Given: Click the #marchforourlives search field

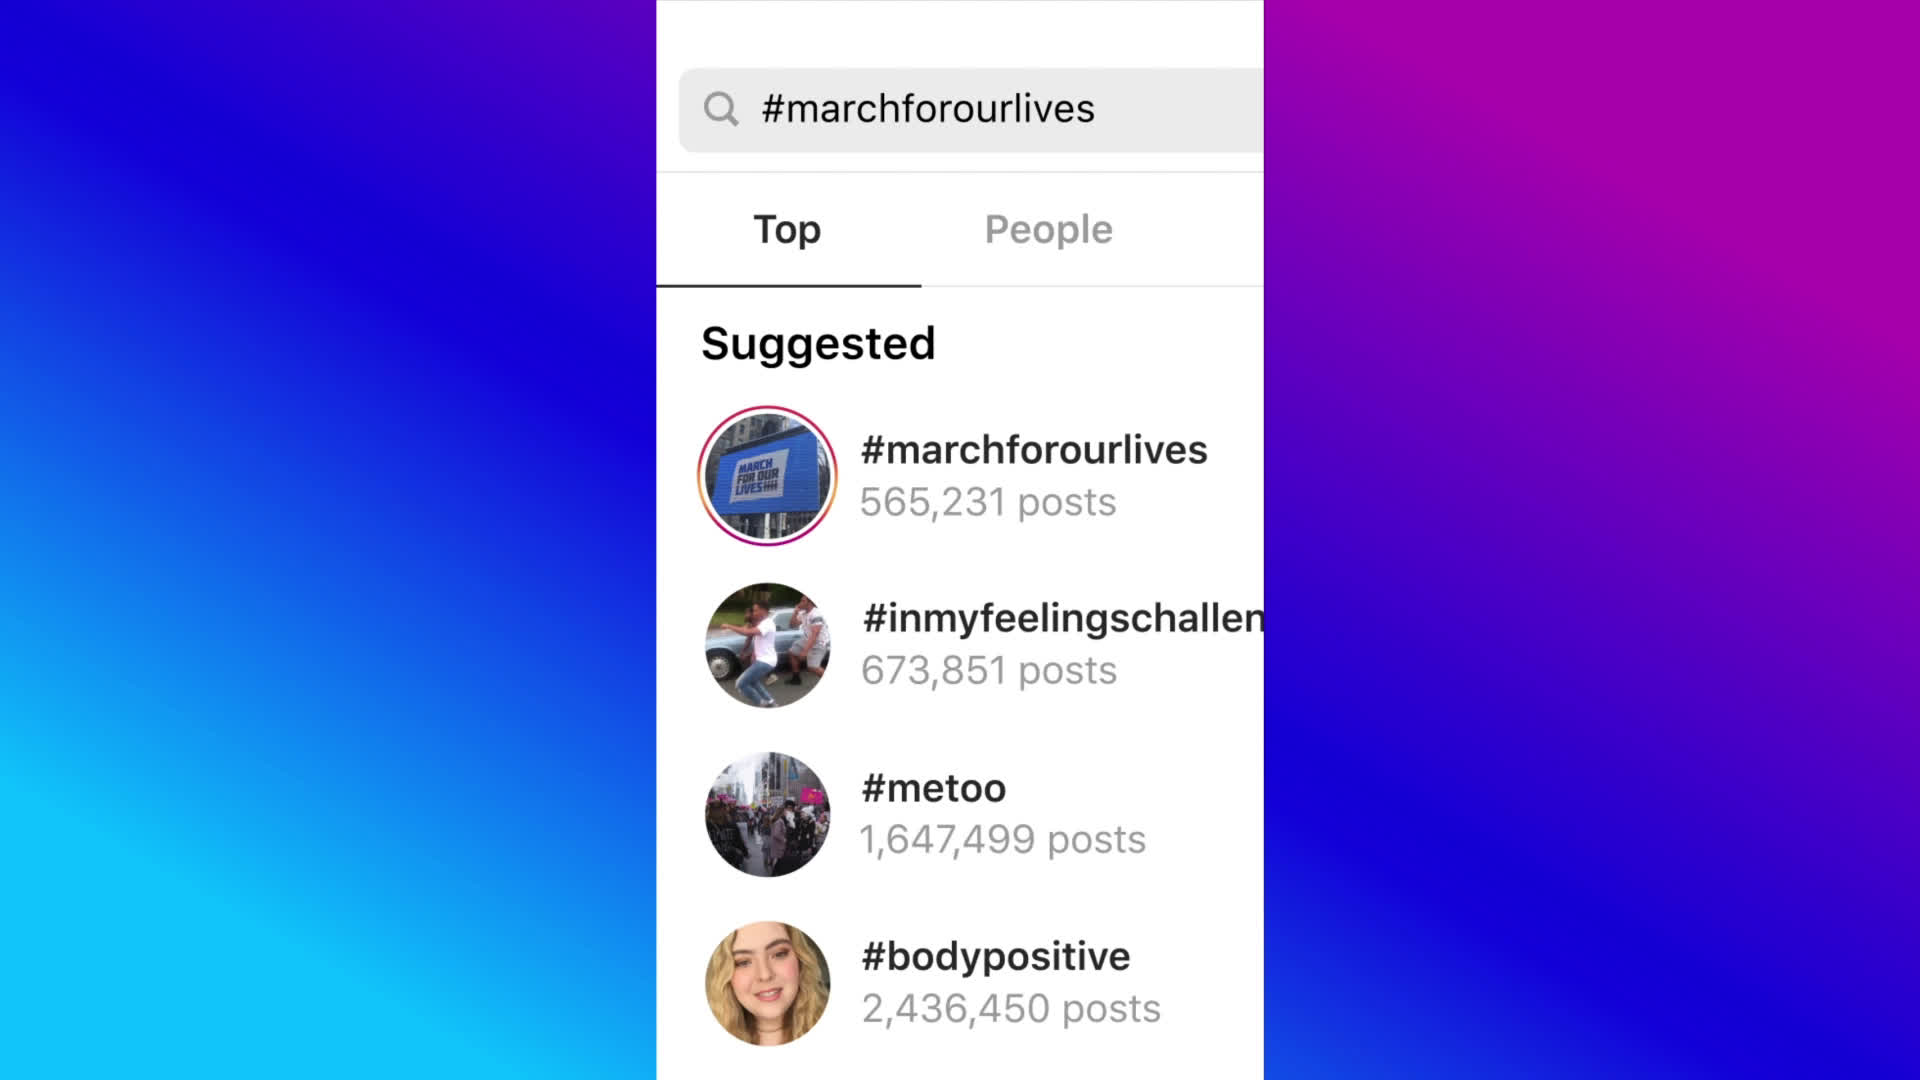Looking at the screenshot, I should click(x=970, y=110).
